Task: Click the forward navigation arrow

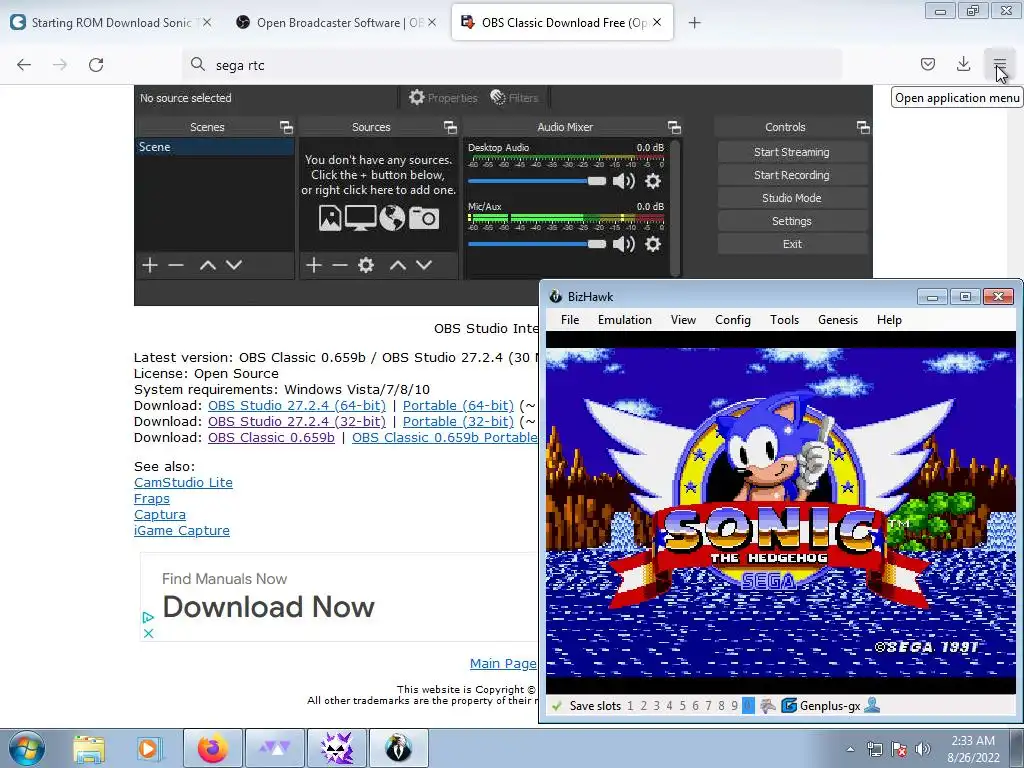Action: (60, 65)
